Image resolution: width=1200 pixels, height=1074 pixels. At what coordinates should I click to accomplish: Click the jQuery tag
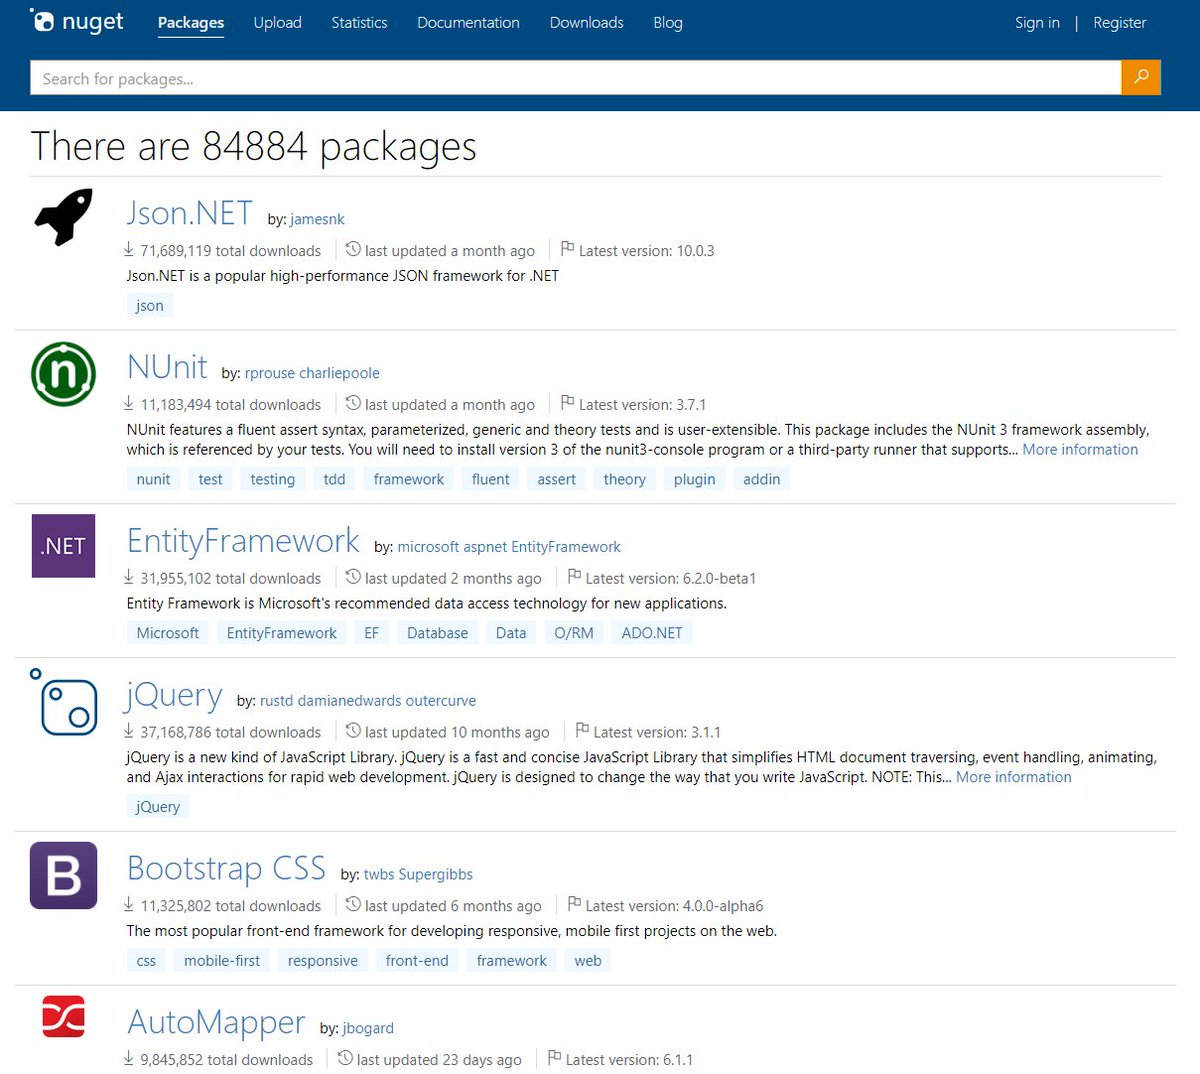[158, 807]
